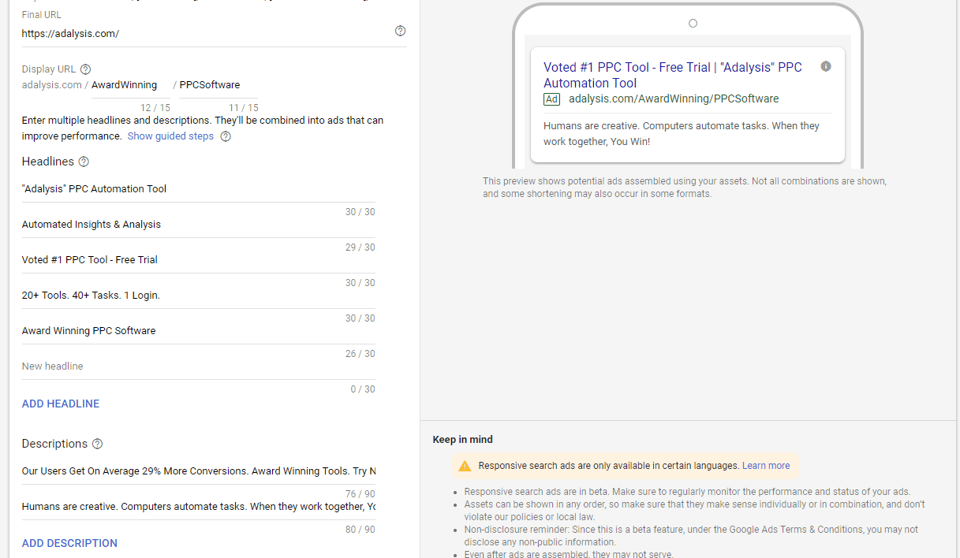Click the info icon in ad preview card
Image resolution: width=960 pixels, height=558 pixels.
click(x=825, y=67)
